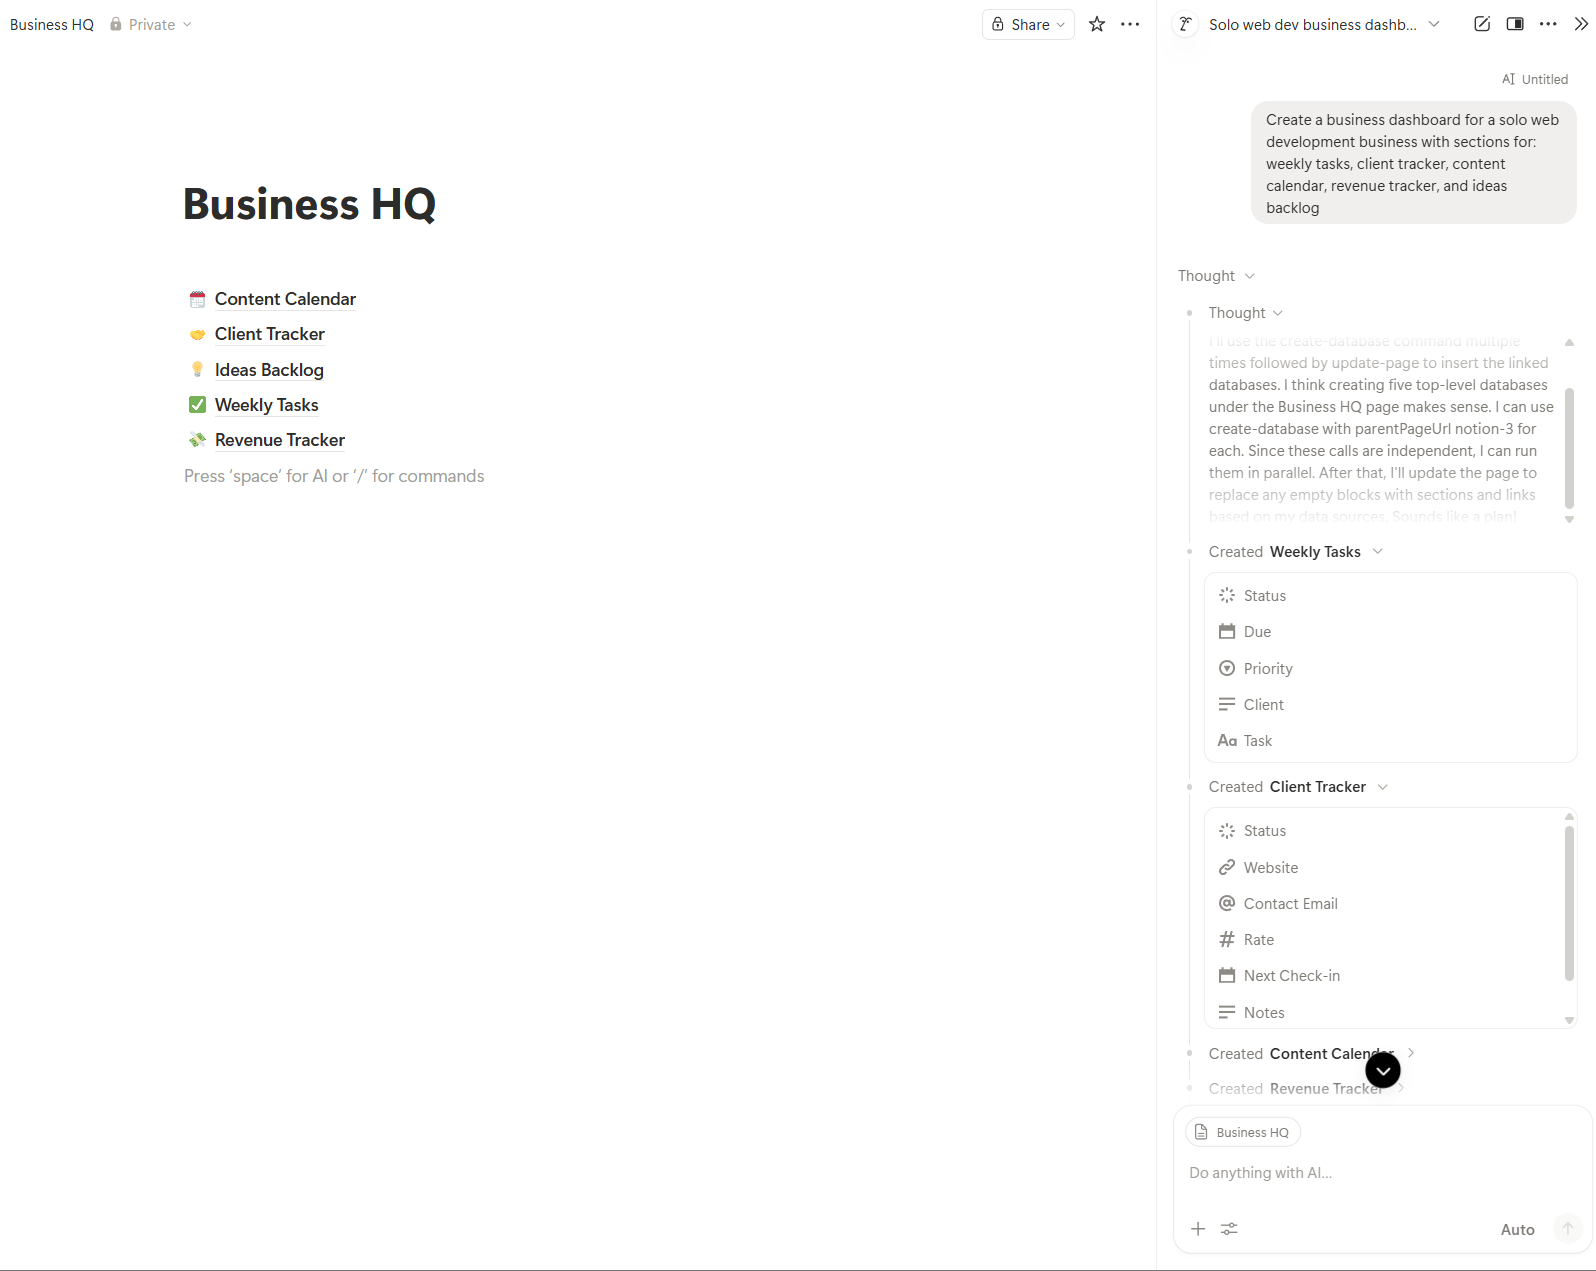
Task: Open the page more options ellipsis menu
Action: [x=1130, y=24]
